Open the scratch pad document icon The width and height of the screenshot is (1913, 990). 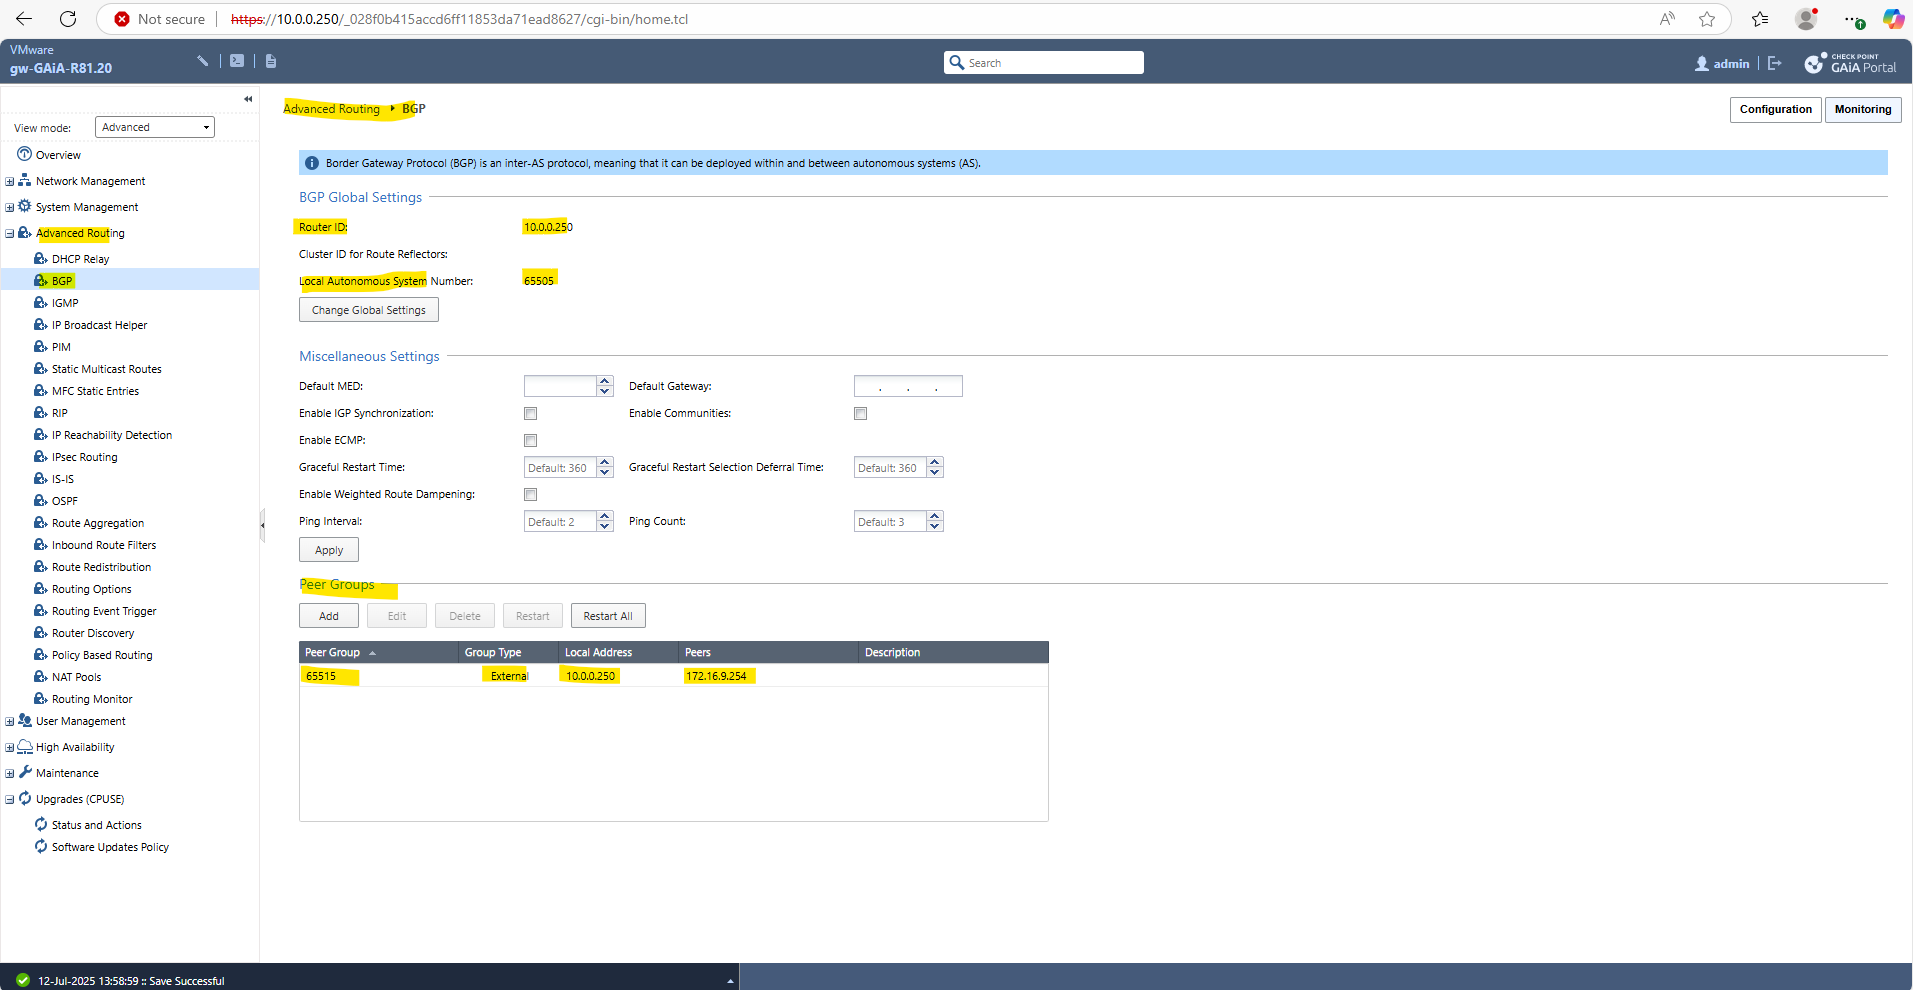(271, 61)
